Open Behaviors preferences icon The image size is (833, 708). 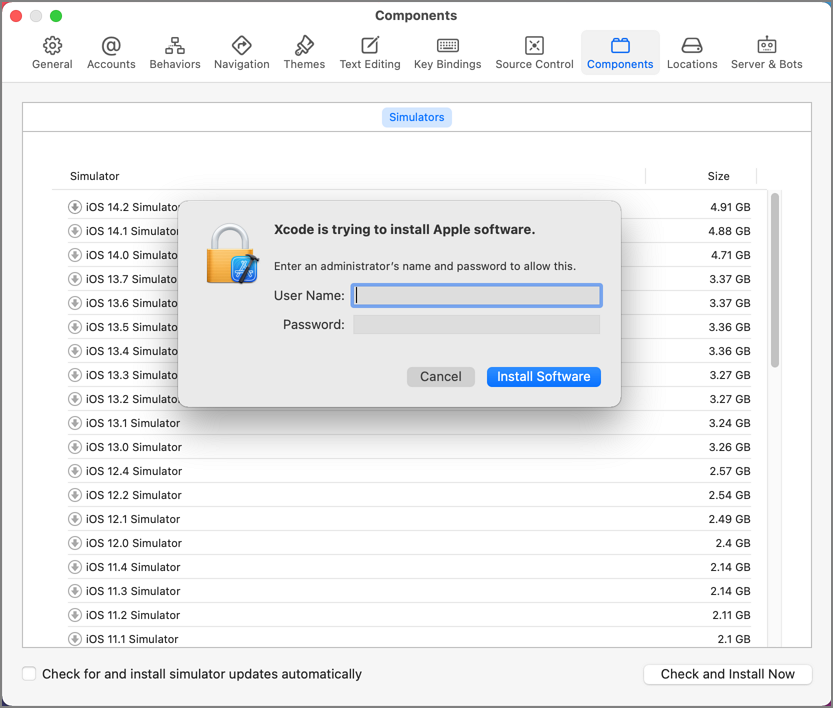[175, 46]
